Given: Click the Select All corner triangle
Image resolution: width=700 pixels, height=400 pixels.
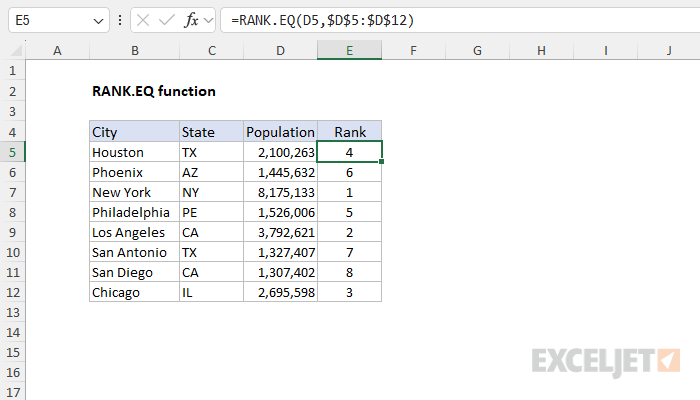Looking at the screenshot, I should (x=16, y=50).
